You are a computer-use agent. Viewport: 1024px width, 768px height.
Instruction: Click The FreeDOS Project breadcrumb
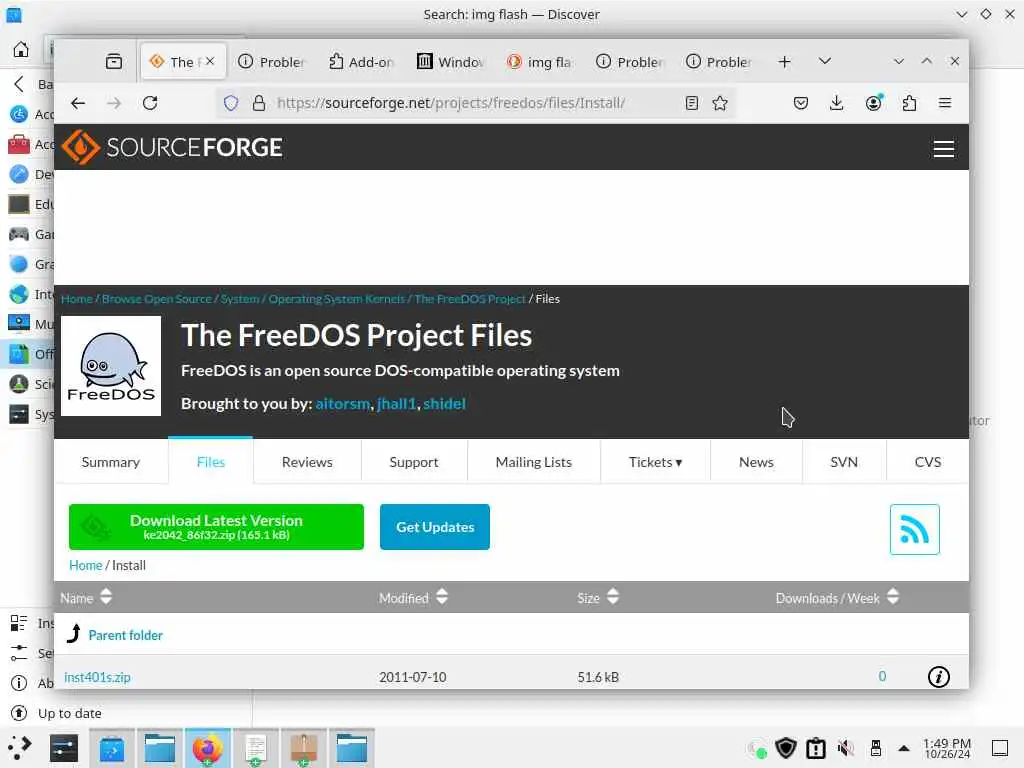(x=470, y=298)
